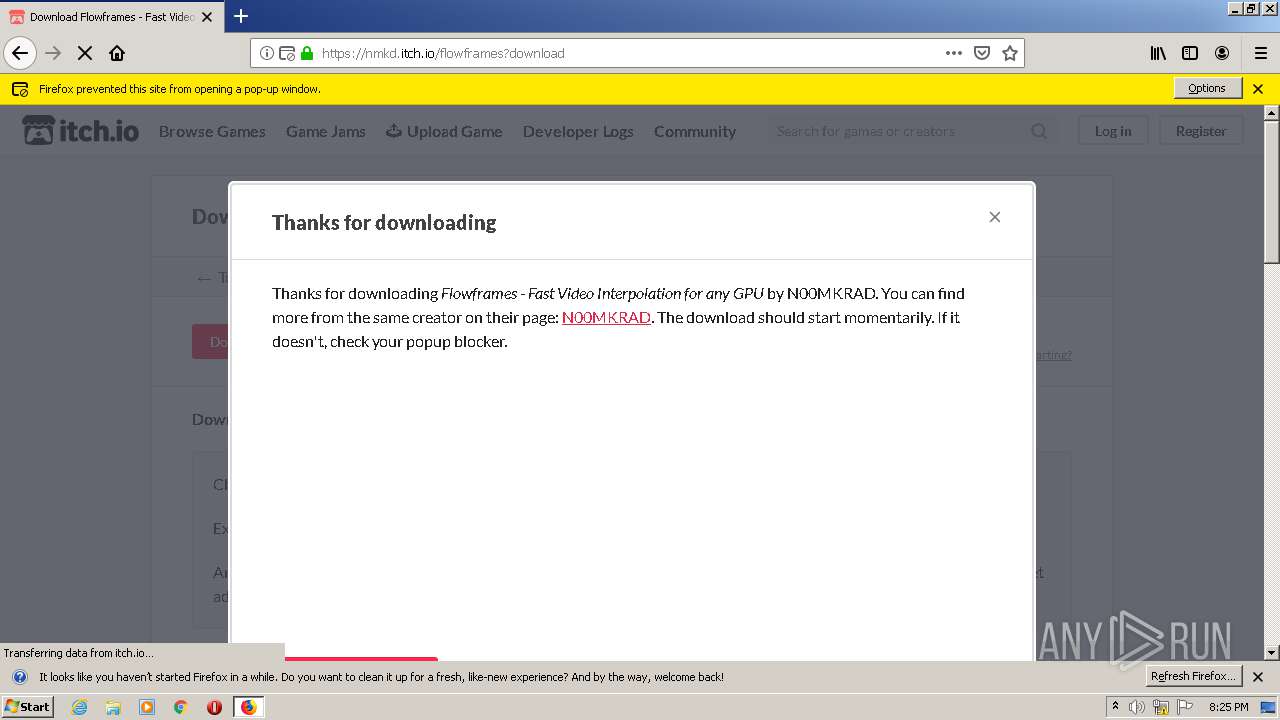Launch Chrome from taskbar
The width and height of the screenshot is (1280, 720).
(180, 707)
